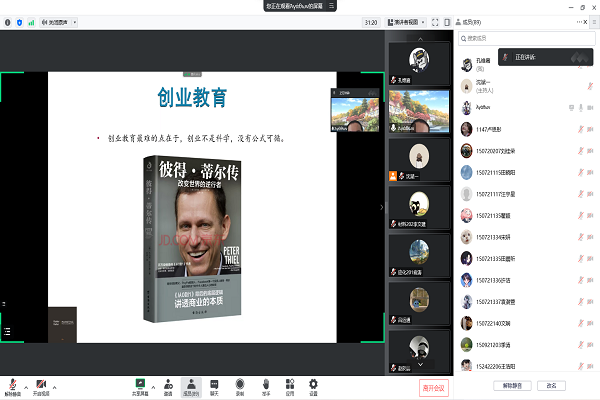Select member row starting with 150921203
Screen dimensions: 600x400
527,345
